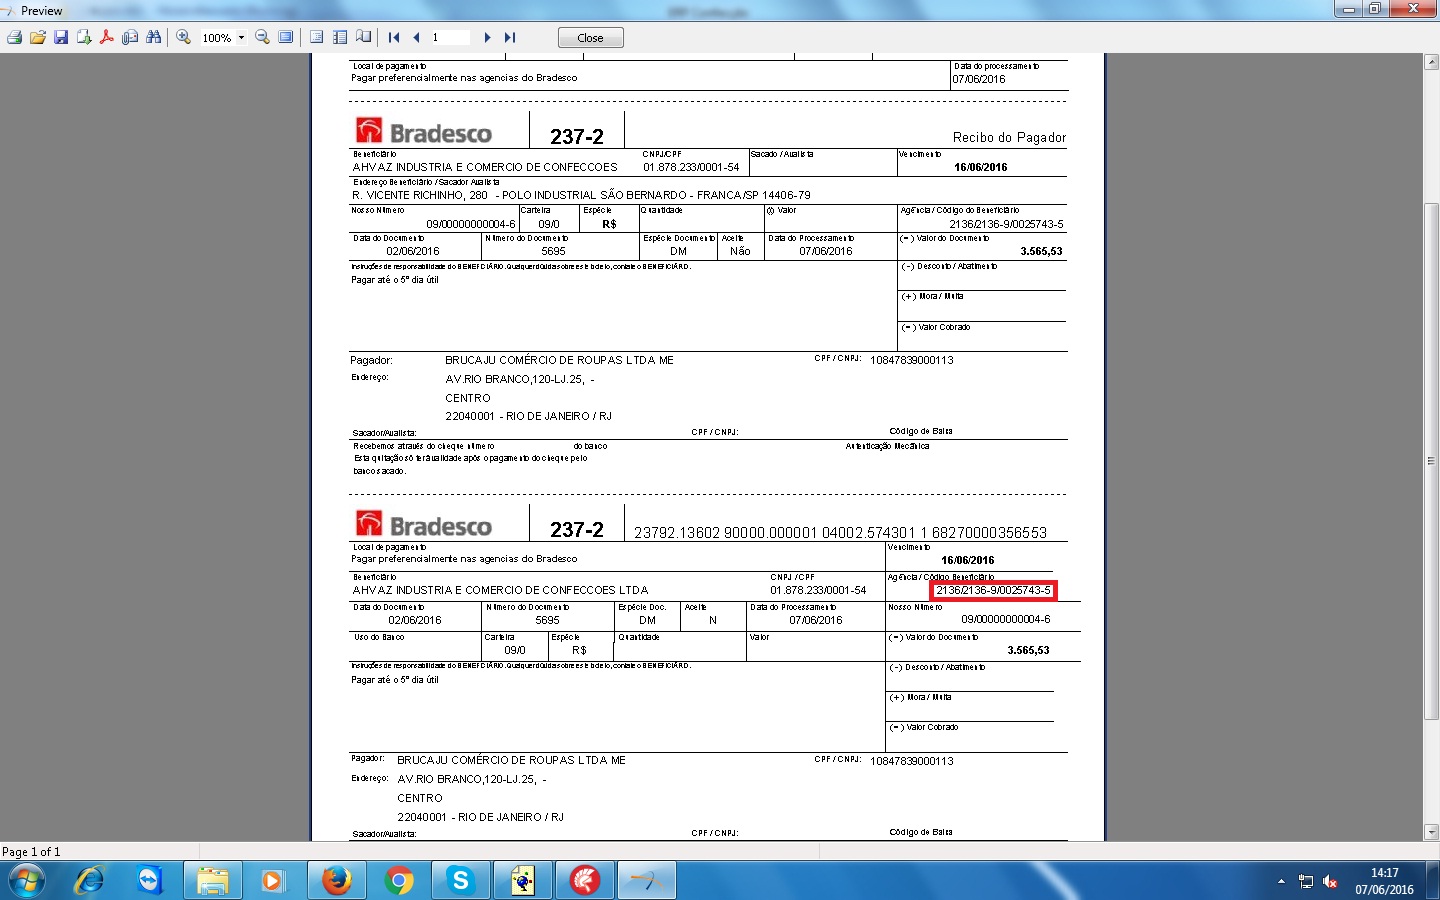Click the Print icon in the toolbar

point(14,37)
